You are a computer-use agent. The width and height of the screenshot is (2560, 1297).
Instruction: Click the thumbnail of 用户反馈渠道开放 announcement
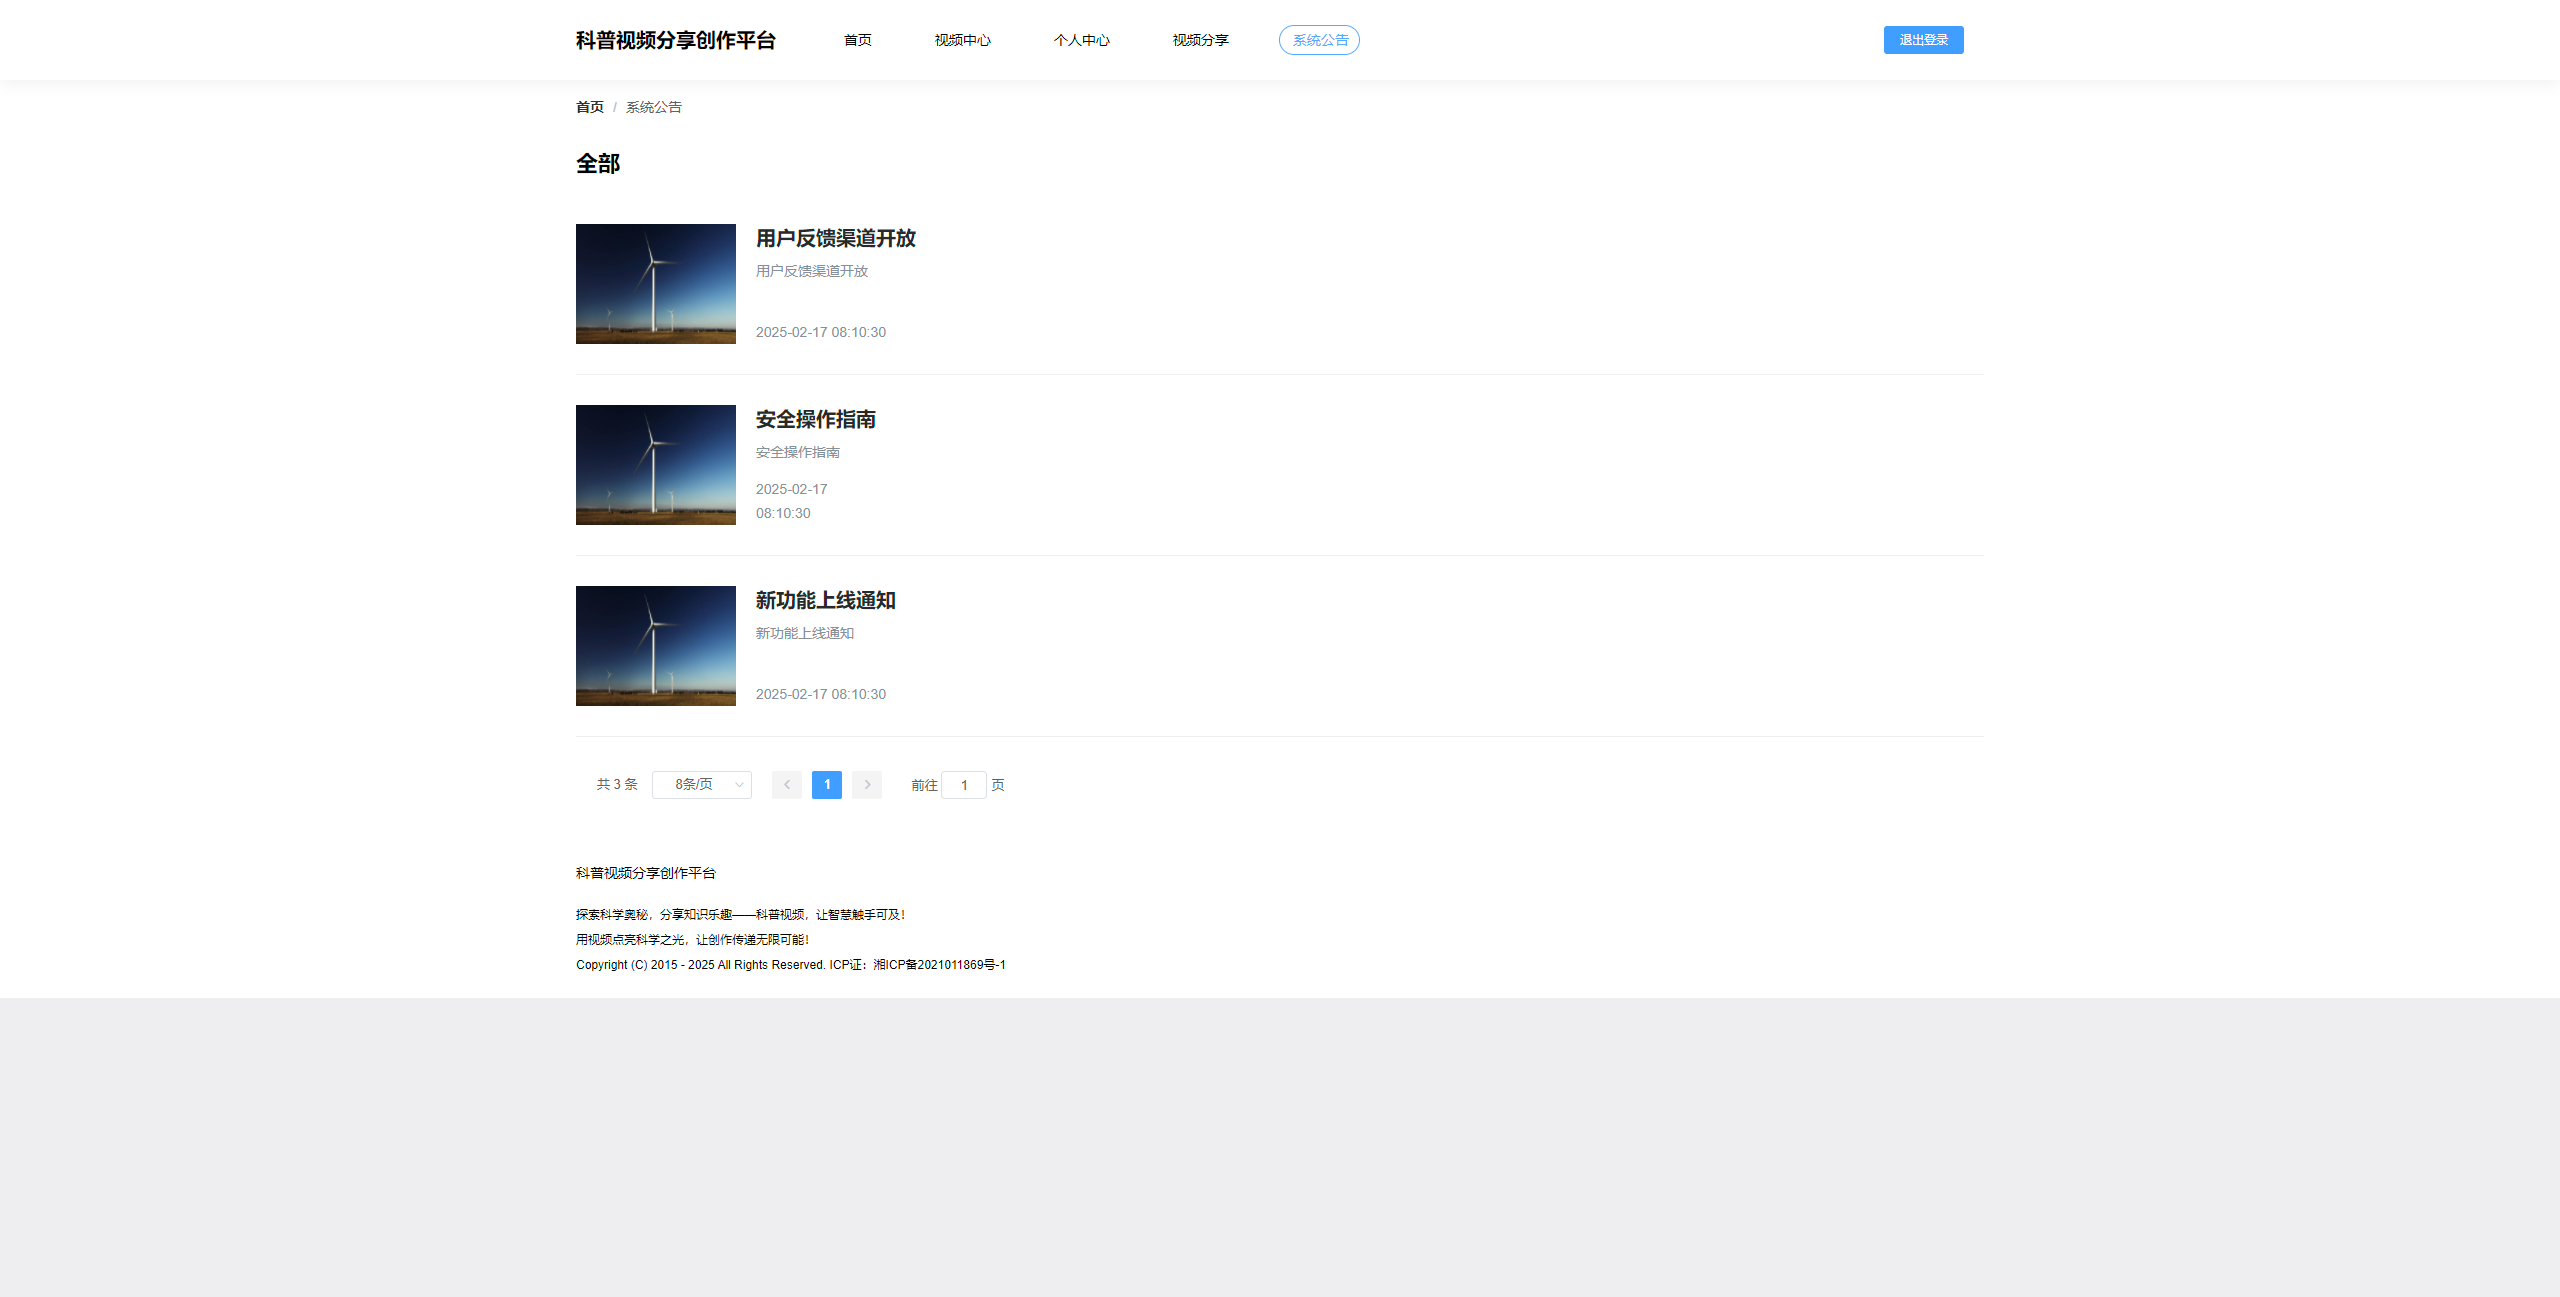[656, 284]
